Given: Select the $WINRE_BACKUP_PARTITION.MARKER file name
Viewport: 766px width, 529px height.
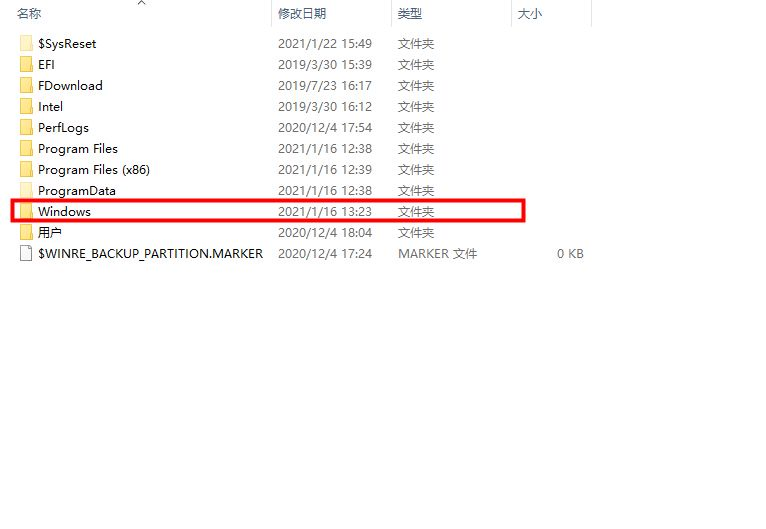Looking at the screenshot, I should point(150,254).
